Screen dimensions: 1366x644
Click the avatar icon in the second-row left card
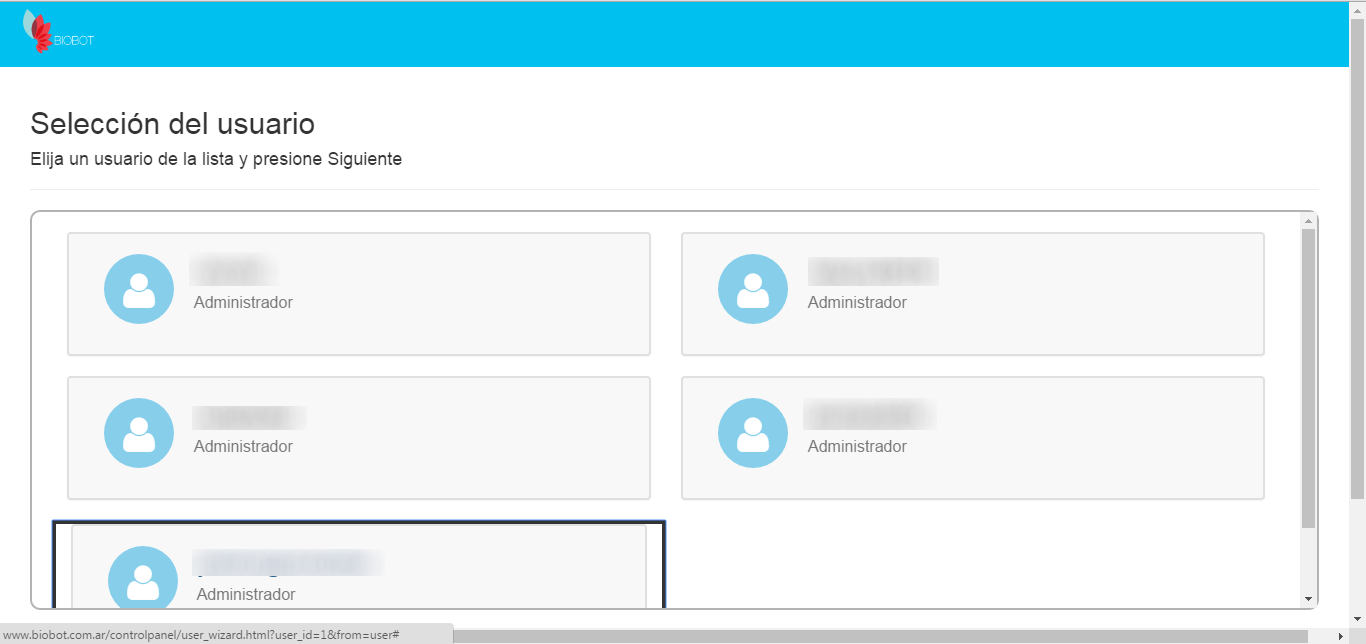pos(139,433)
